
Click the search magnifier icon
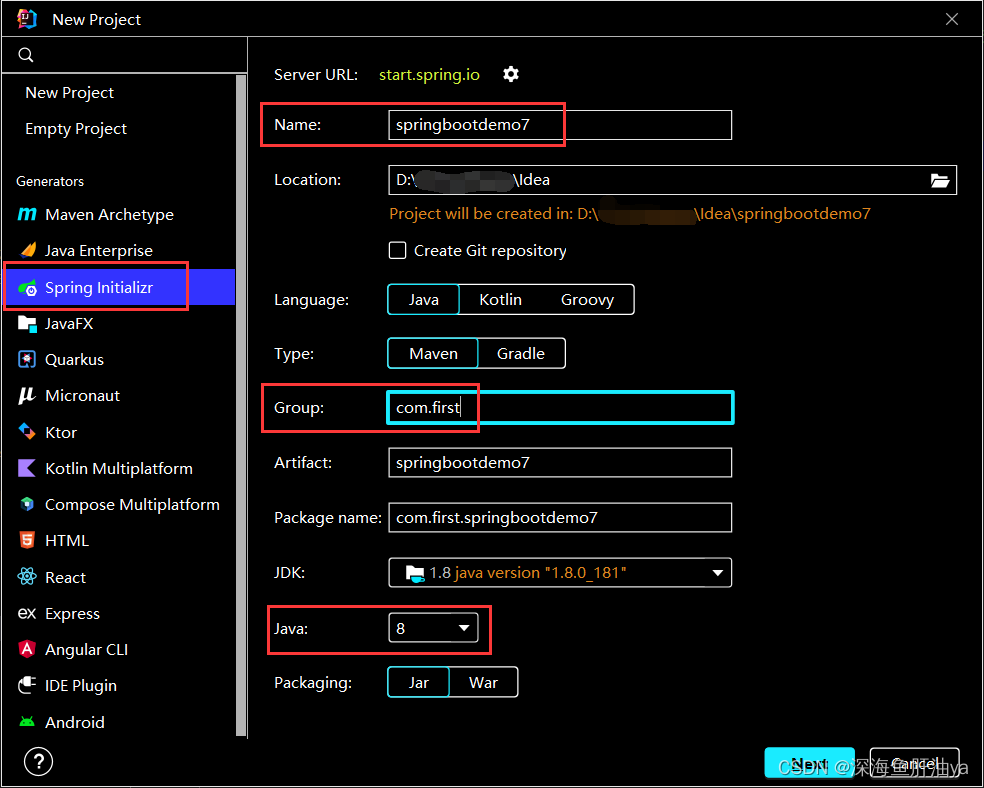[x=26, y=55]
